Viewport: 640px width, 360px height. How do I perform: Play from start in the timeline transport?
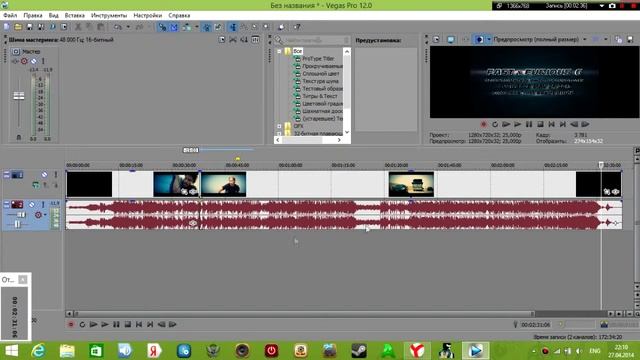[x=93, y=324]
